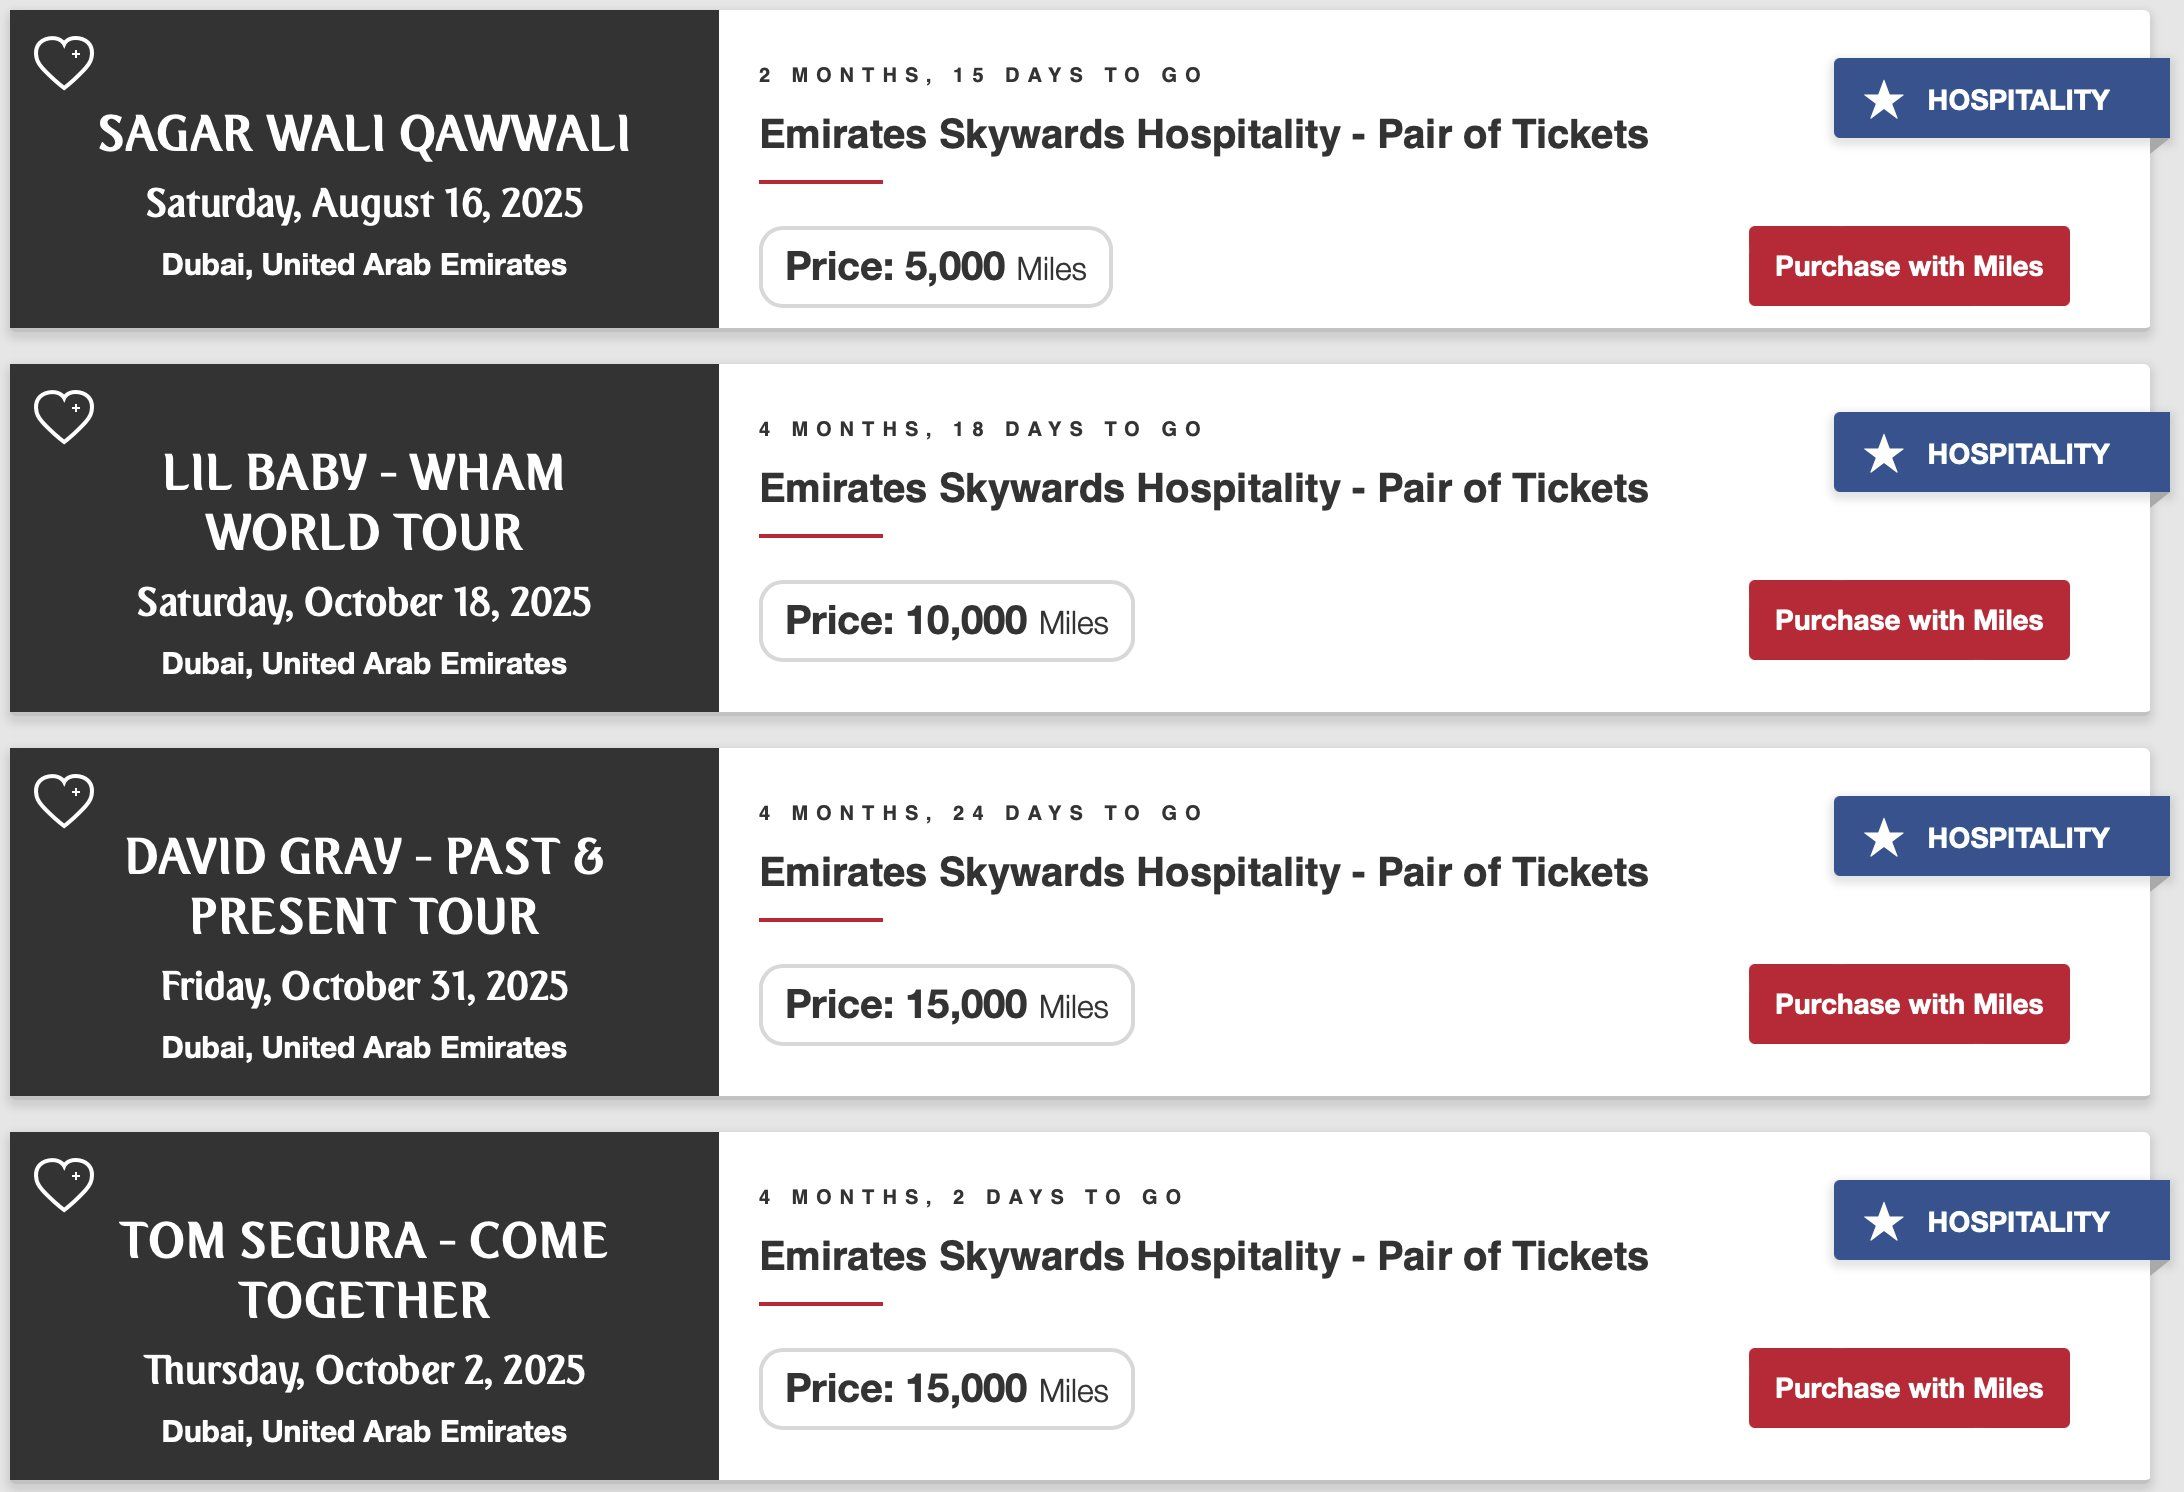
Task: Open Pair of Tickets heading for October 31 event
Action: click(1204, 872)
